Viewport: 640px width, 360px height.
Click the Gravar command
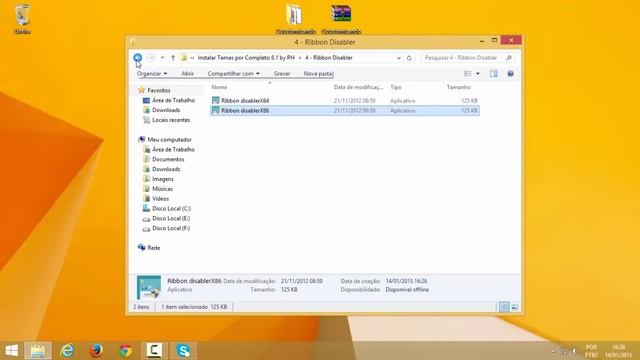pos(282,73)
